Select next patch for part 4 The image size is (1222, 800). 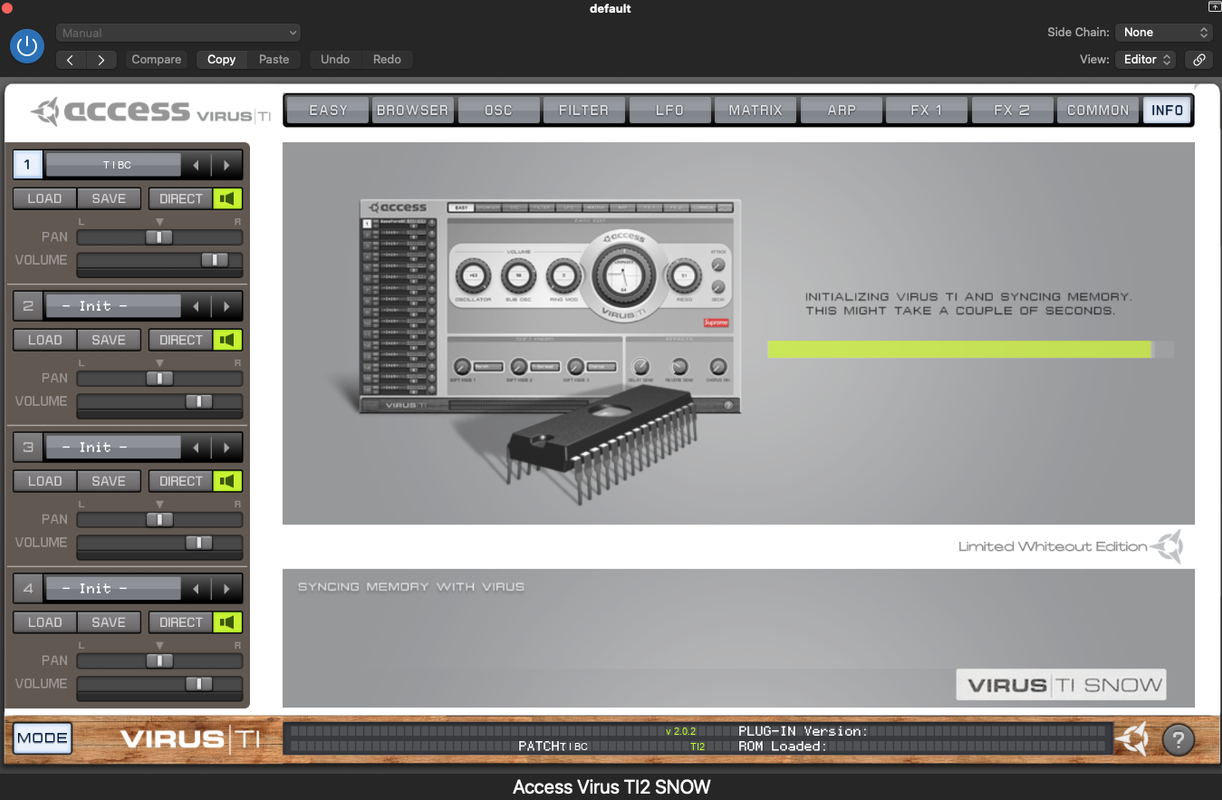tap(227, 588)
